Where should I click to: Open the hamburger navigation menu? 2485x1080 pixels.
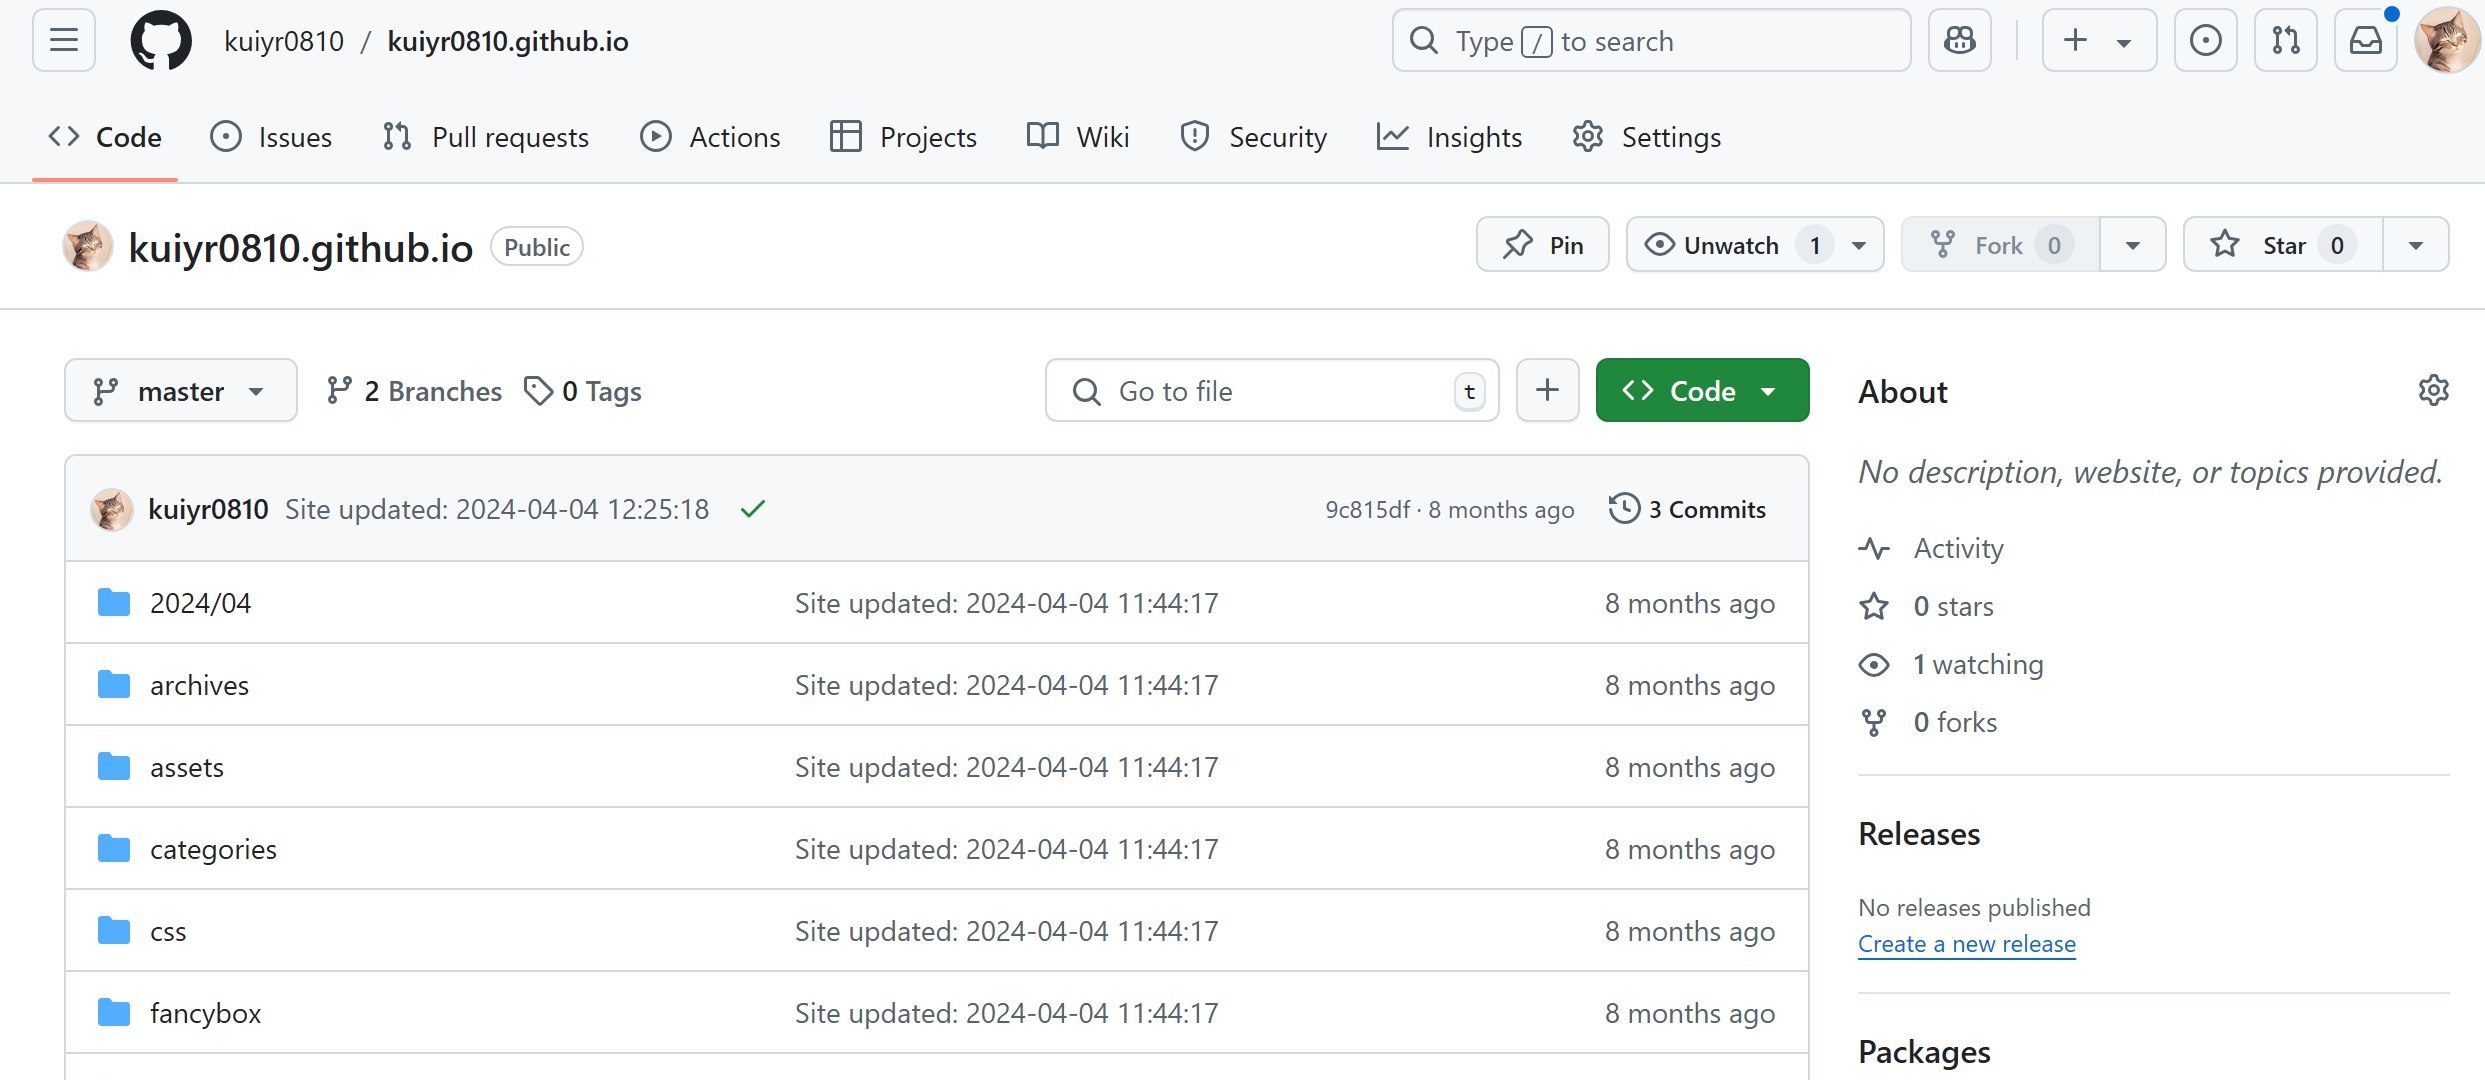64,41
